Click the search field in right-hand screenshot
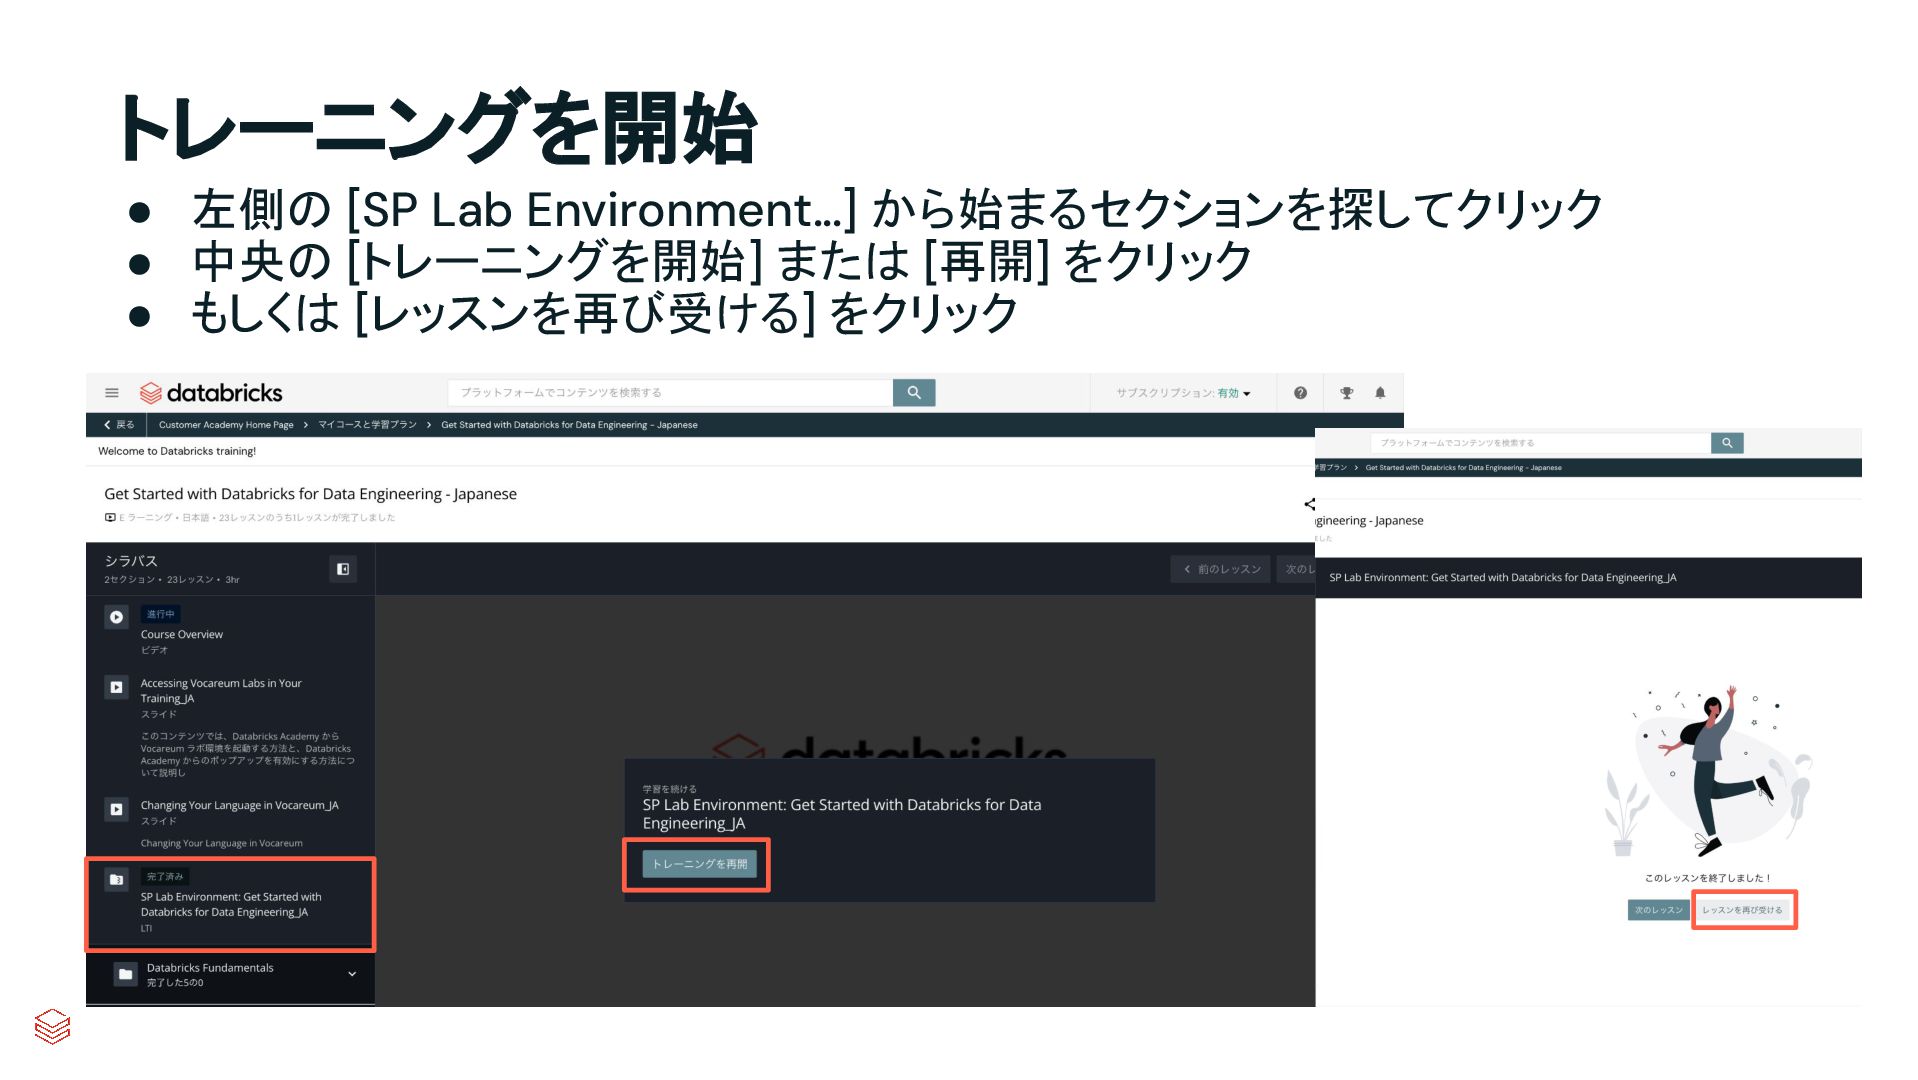Screen dimensions: 1918x1080 1541,443
